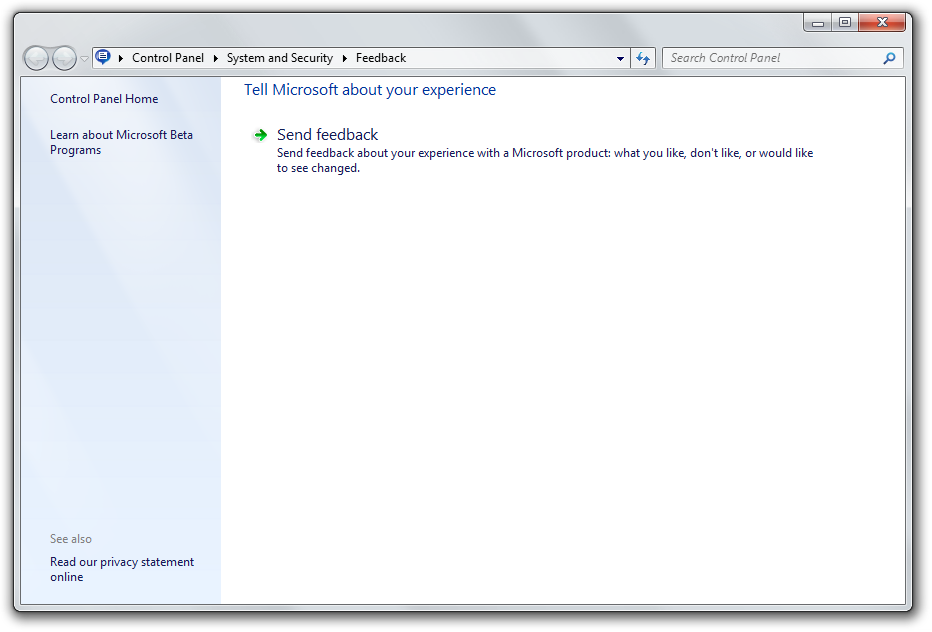The height and width of the screenshot is (632, 932).
Task: Expand arrow before Control Panel breadcrumb
Action: point(121,58)
